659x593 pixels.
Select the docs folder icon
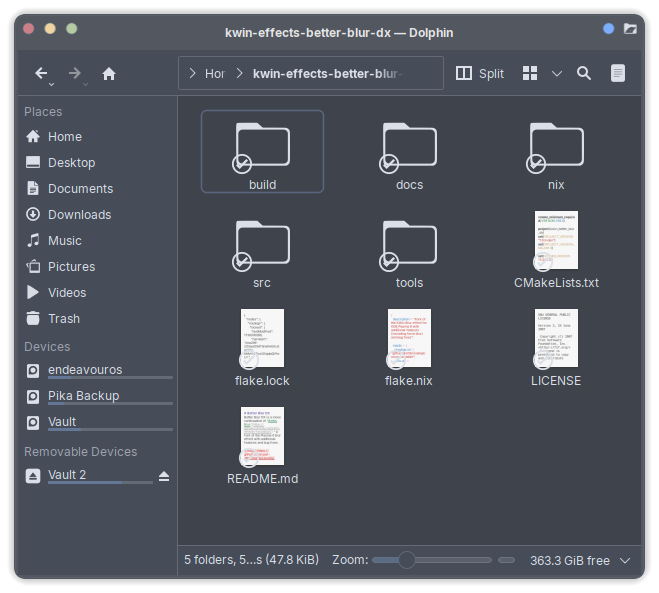point(410,144)
